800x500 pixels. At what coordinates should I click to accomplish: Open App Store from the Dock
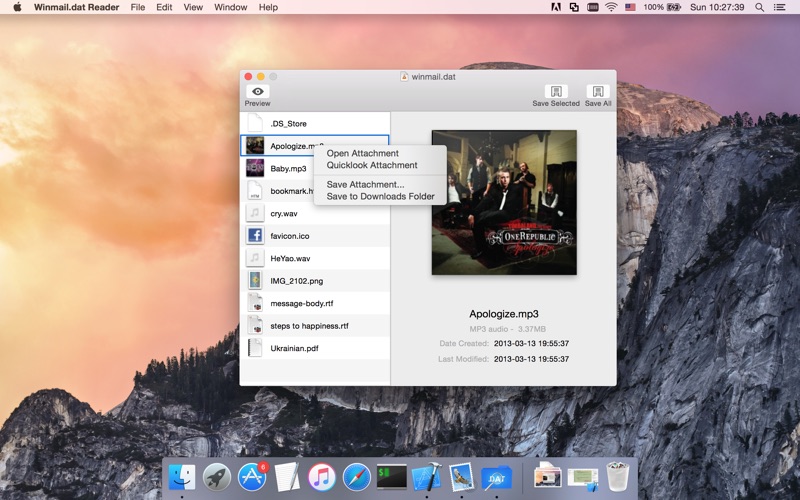(252, 477)
